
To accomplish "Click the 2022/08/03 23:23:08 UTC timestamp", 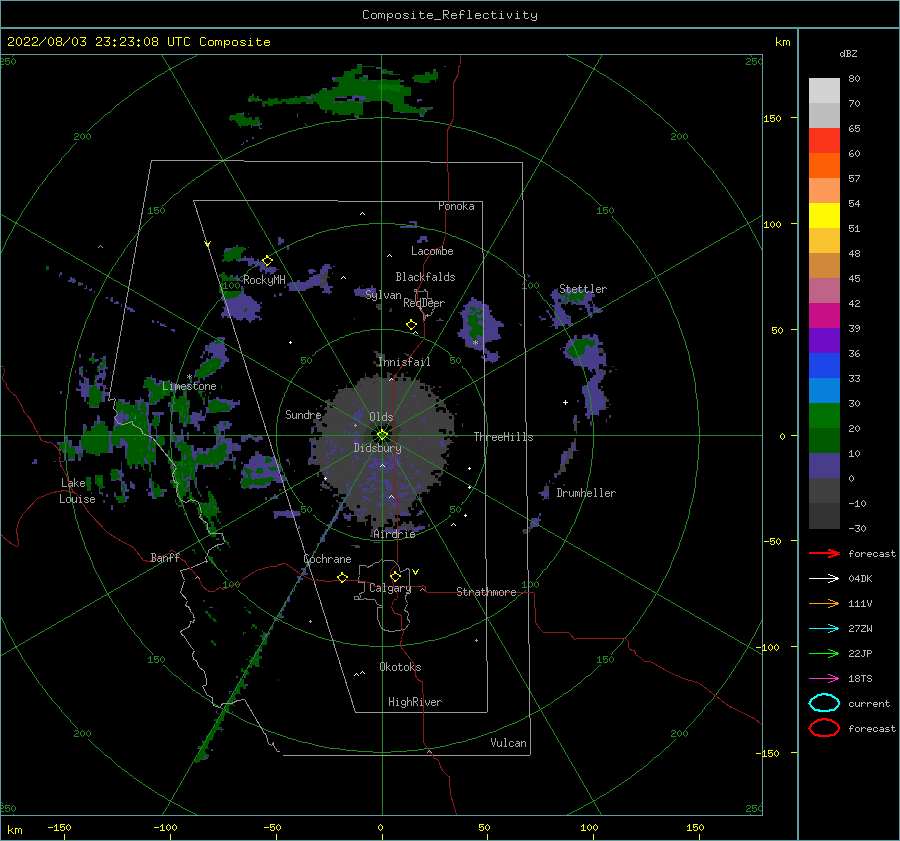I will [x=138, y=42].
